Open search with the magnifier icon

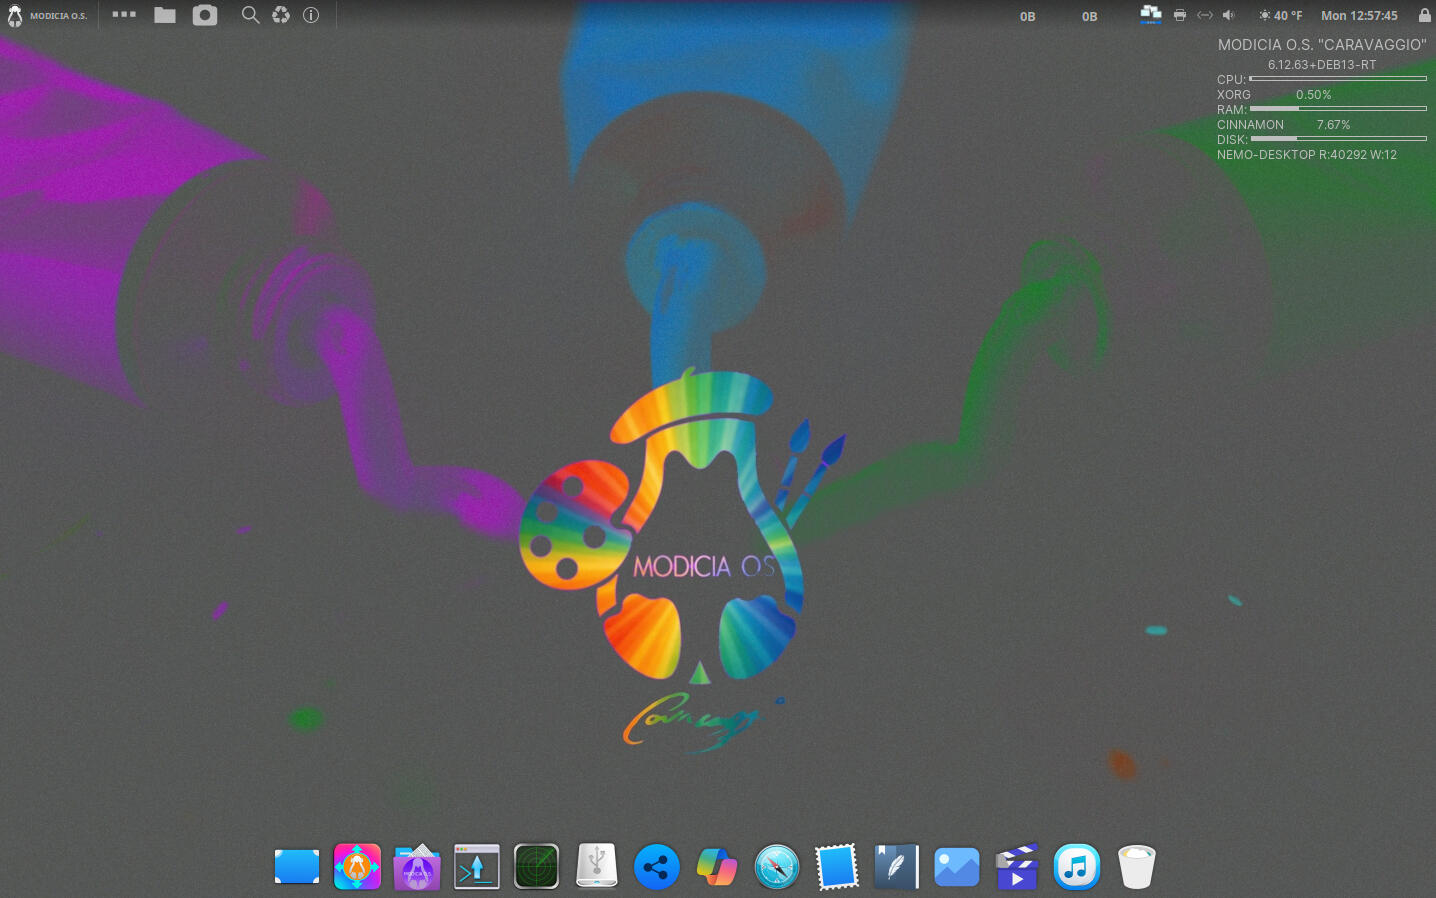click(249, 15)
